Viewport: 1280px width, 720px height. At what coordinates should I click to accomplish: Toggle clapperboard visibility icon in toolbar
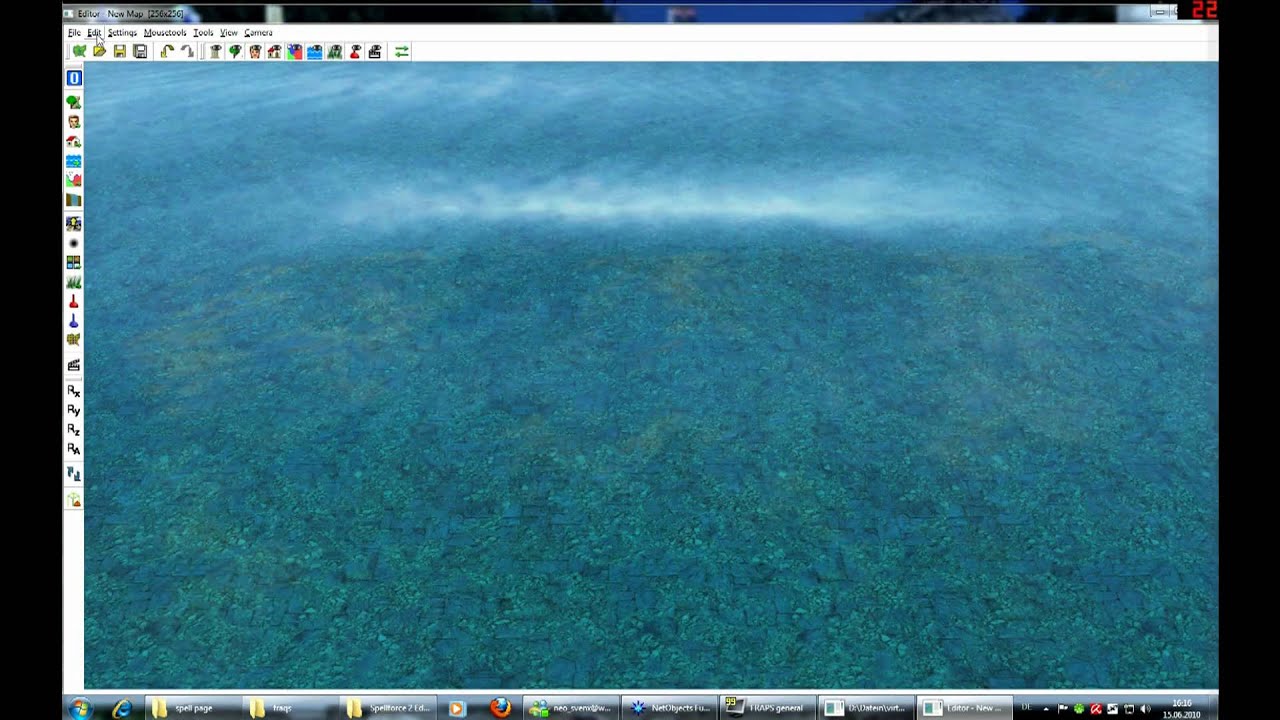coord(375,51)
